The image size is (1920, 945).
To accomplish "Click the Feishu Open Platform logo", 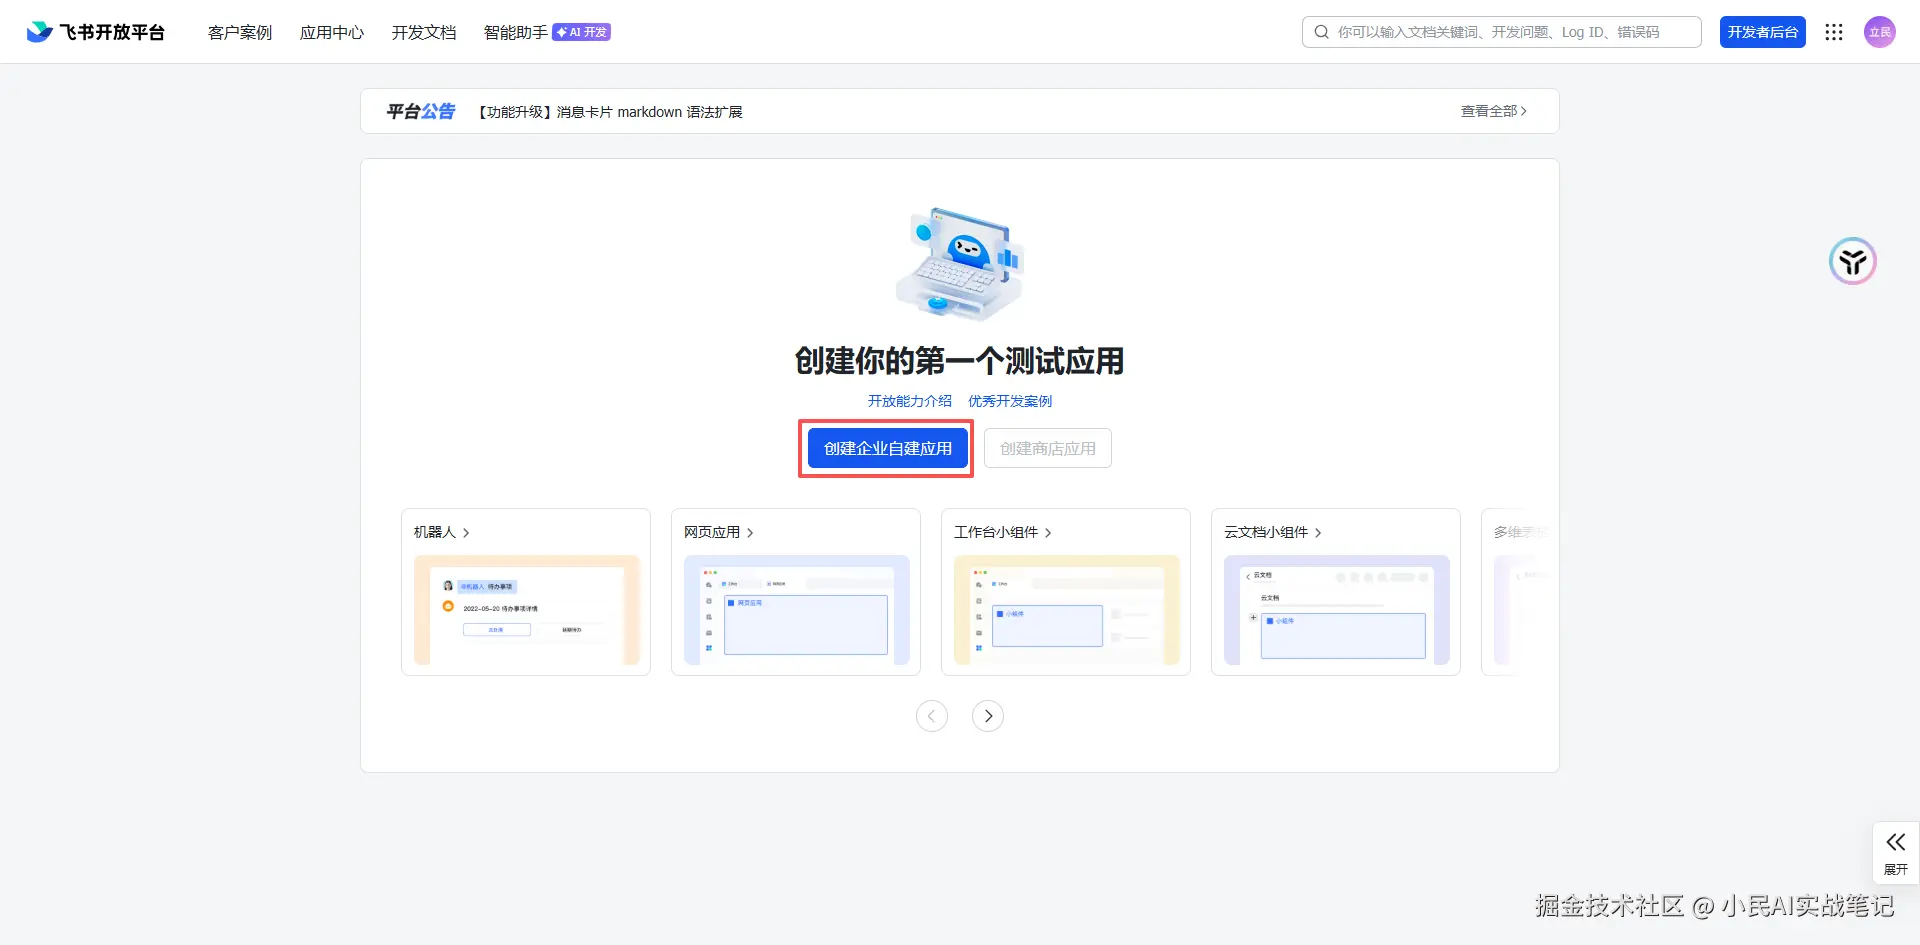I will coord(96,32).
